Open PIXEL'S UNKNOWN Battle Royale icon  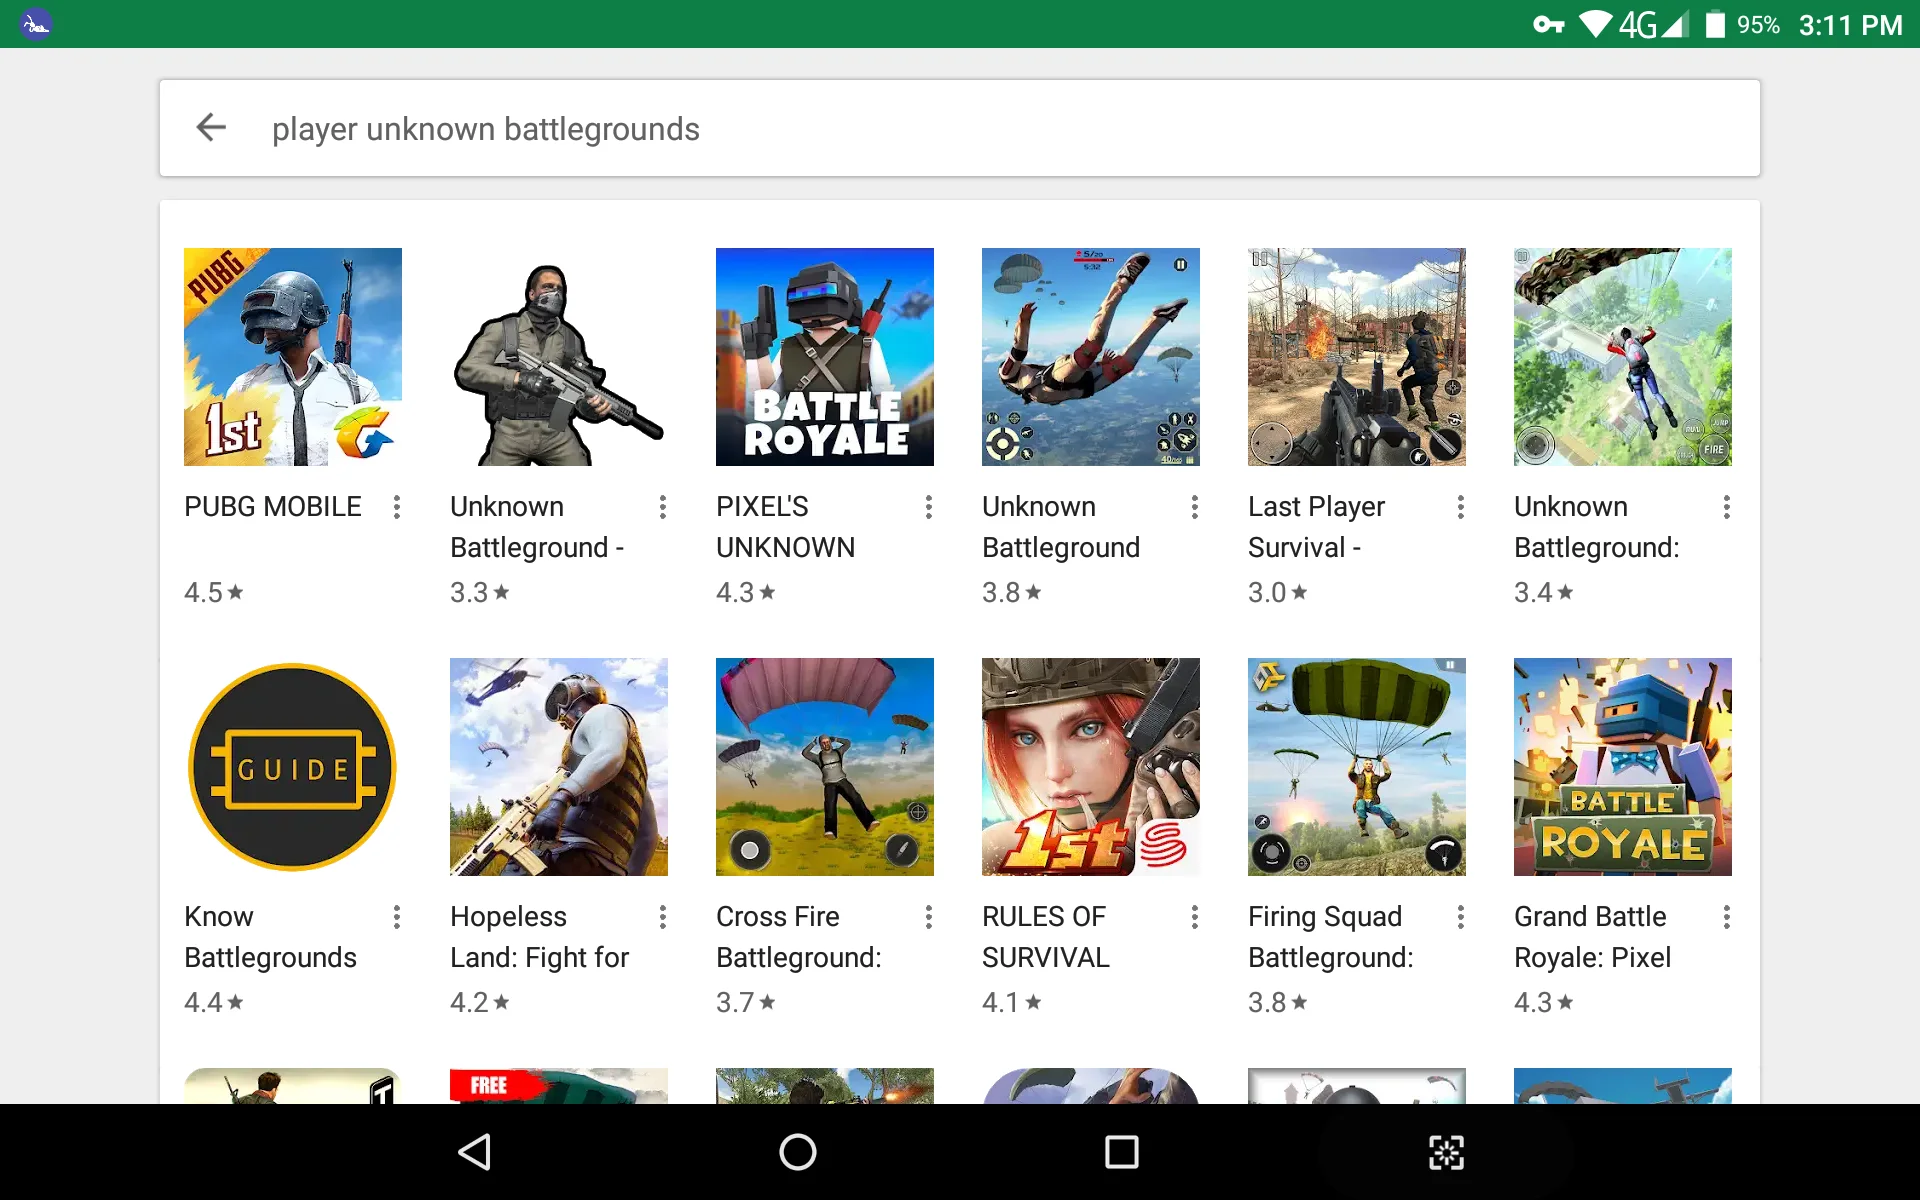824,357
